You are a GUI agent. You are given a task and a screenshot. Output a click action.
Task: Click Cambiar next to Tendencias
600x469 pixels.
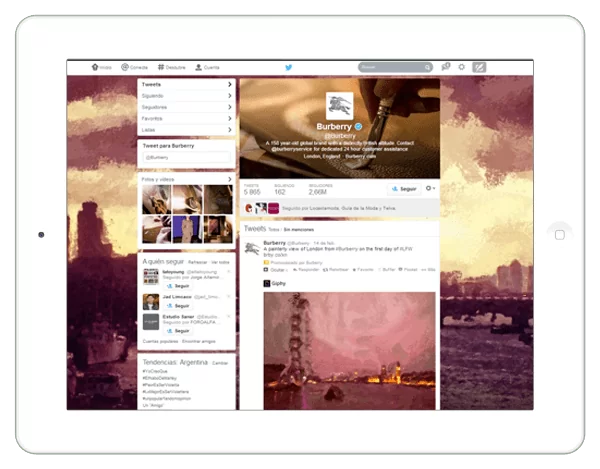pos(220,363)
